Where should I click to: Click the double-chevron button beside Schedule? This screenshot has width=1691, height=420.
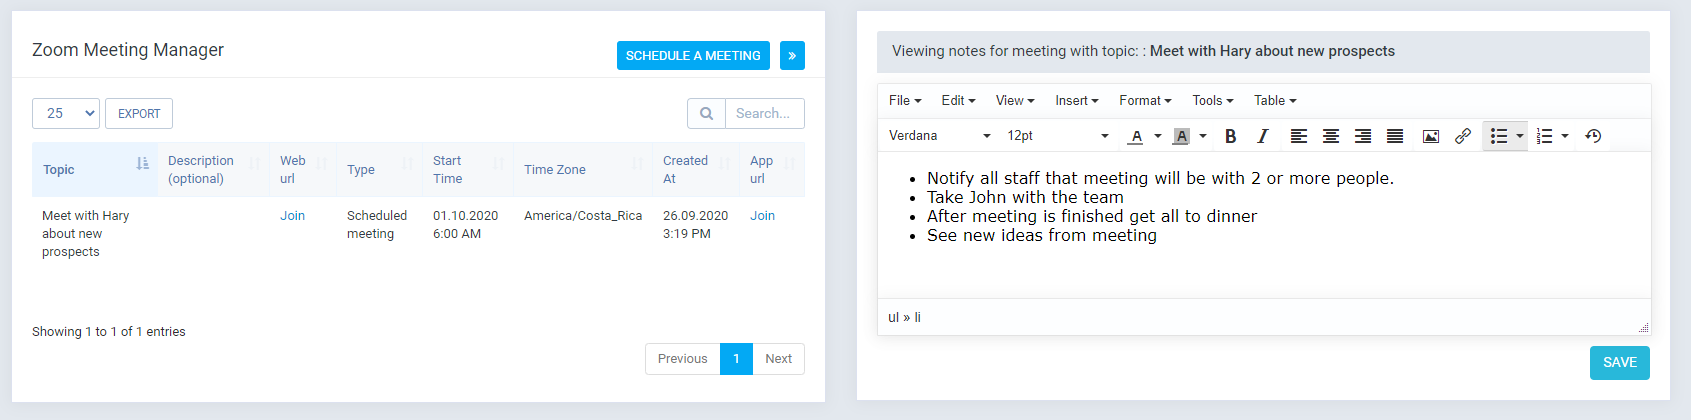tap(792, 56)
